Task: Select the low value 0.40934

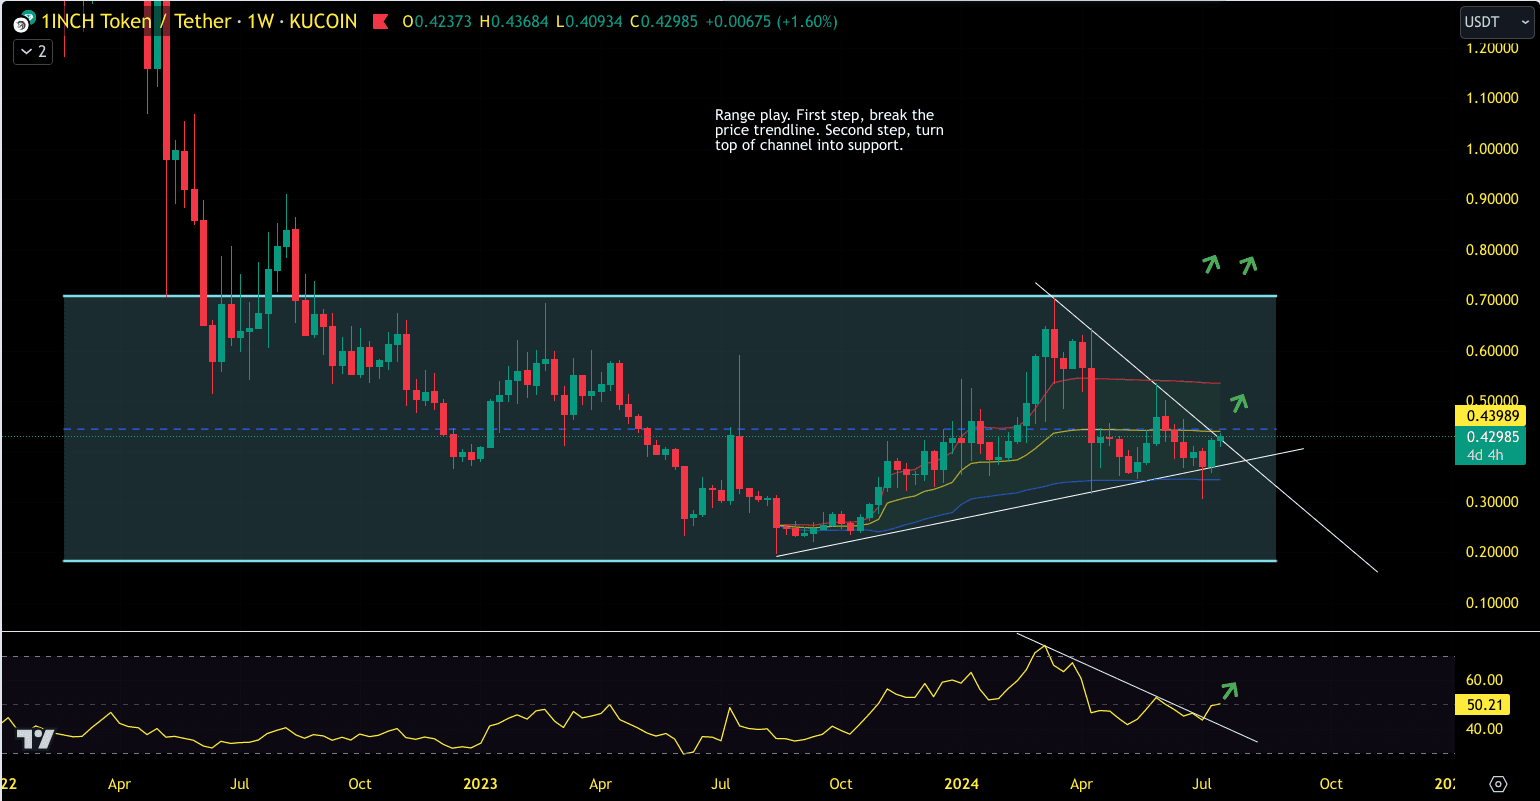Action: click(x=594, y=22)
